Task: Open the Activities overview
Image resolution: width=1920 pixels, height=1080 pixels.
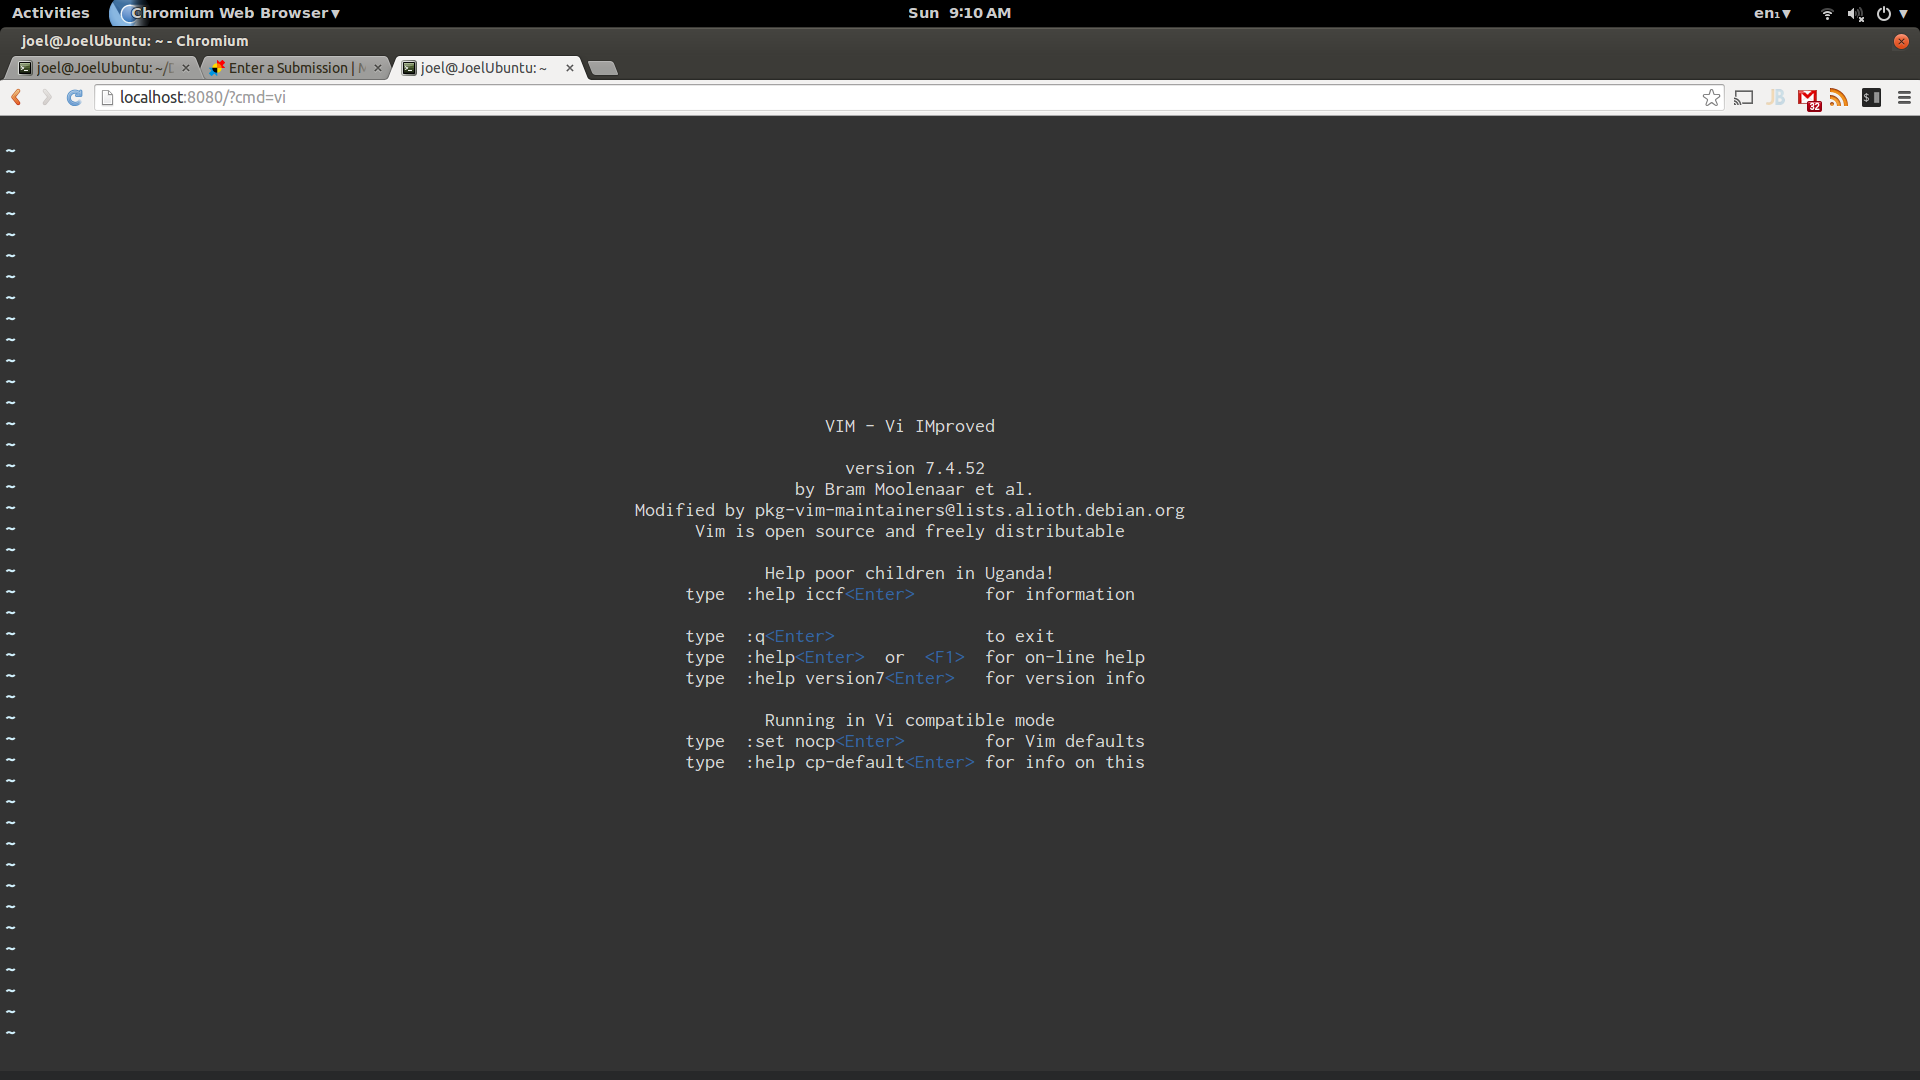Action: 50,13
